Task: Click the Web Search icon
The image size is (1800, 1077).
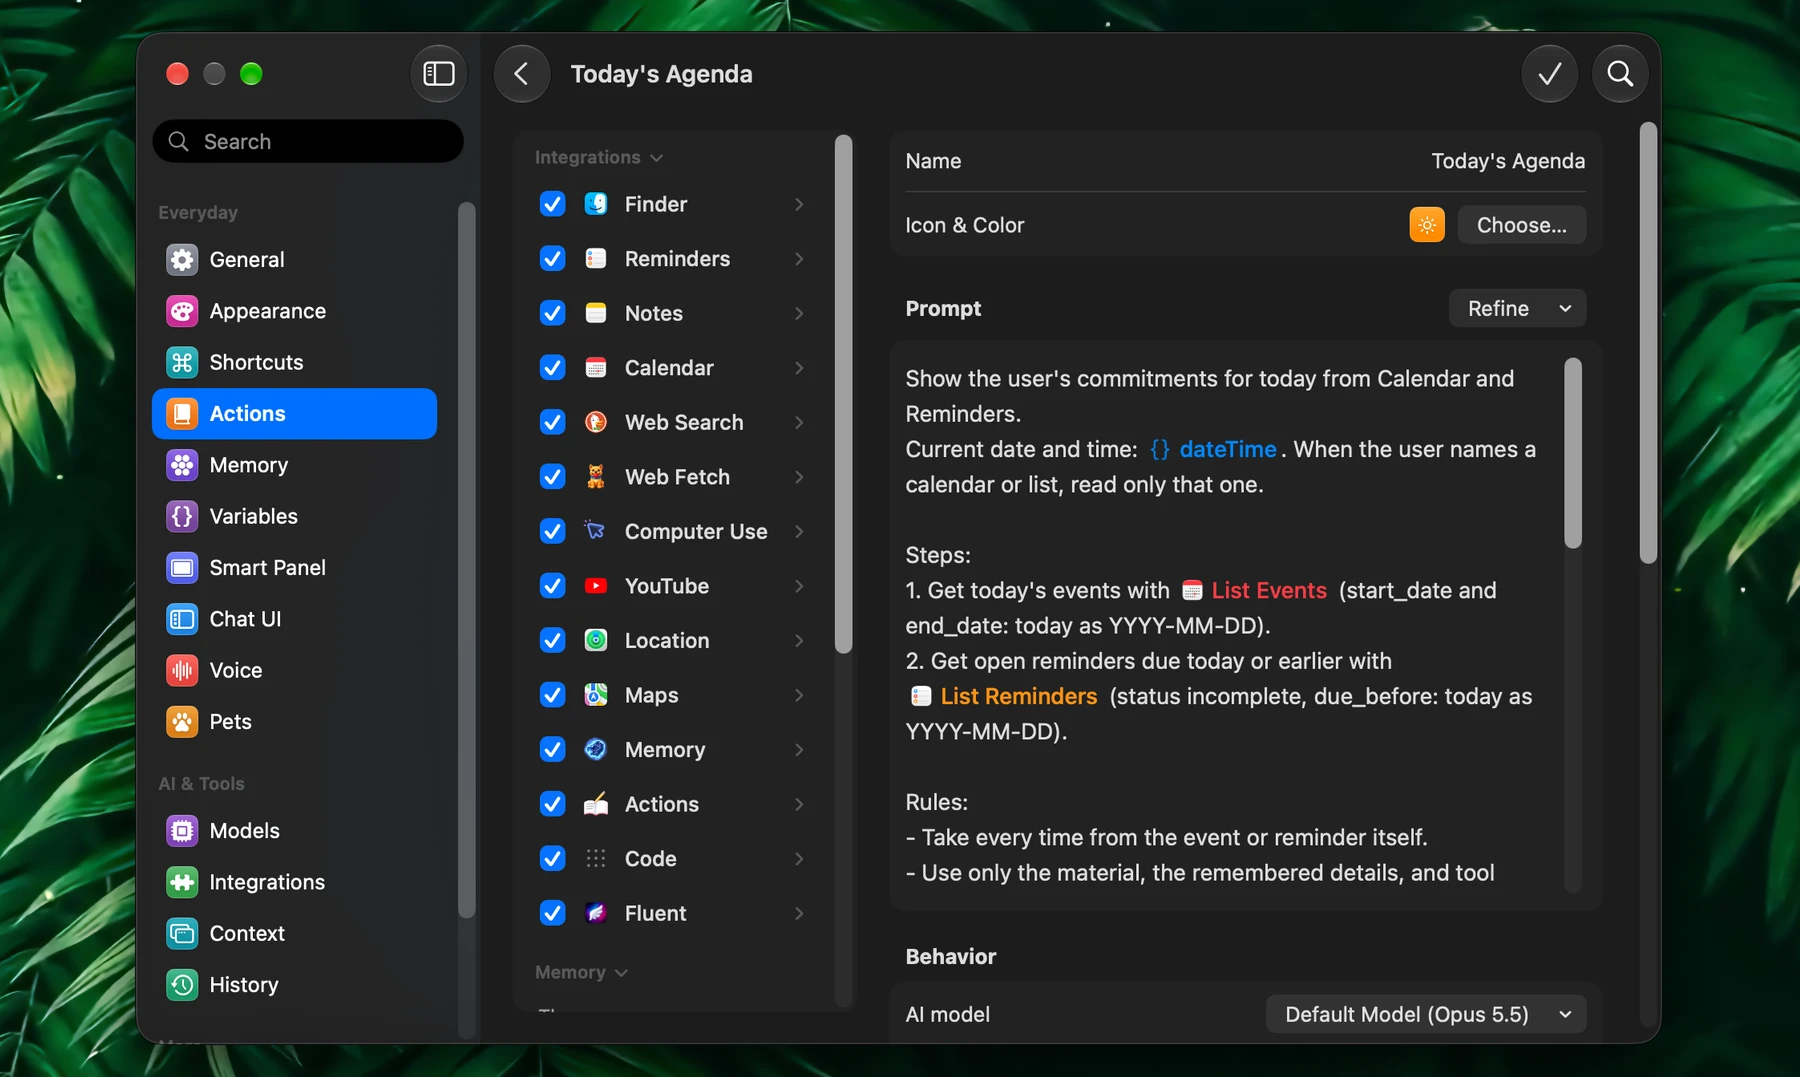Action: pyautogui.click(x=596, y=422)
